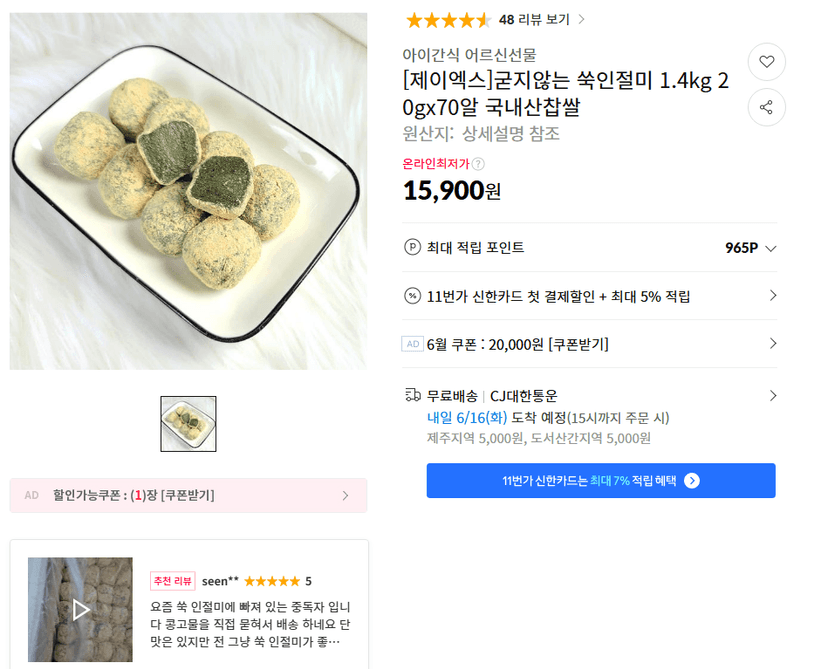This screenshot has width=828, height=669.
Task: Click the 할인가능쿠폰 쿠폰받기 banner
Action: (188, 495)
